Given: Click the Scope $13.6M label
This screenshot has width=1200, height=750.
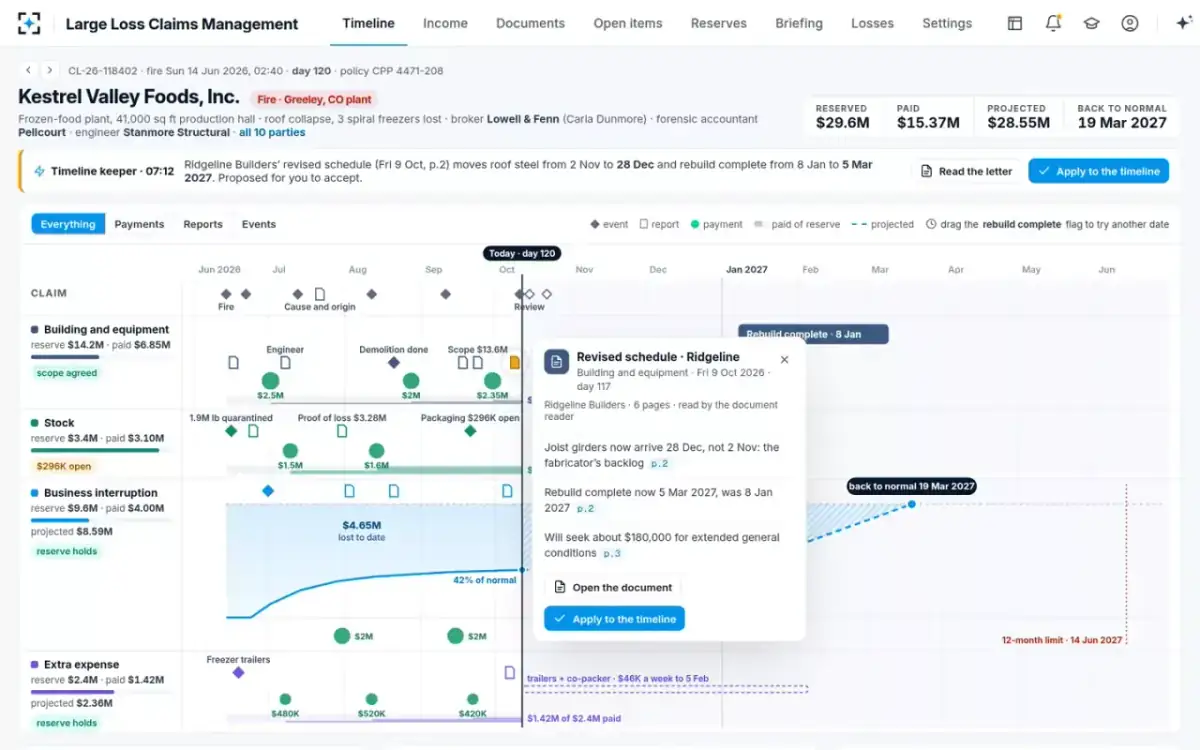Looking at the screenshot, I should click(x=477, y=349).
